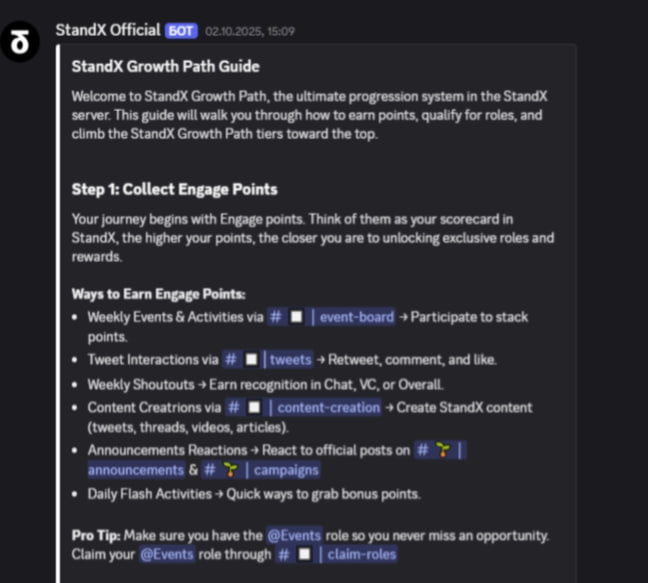This screenshot has width=648, height=583.
Task: Click the message timestamp 02.10.2025, 15:09
Action: tap(250, 31)
